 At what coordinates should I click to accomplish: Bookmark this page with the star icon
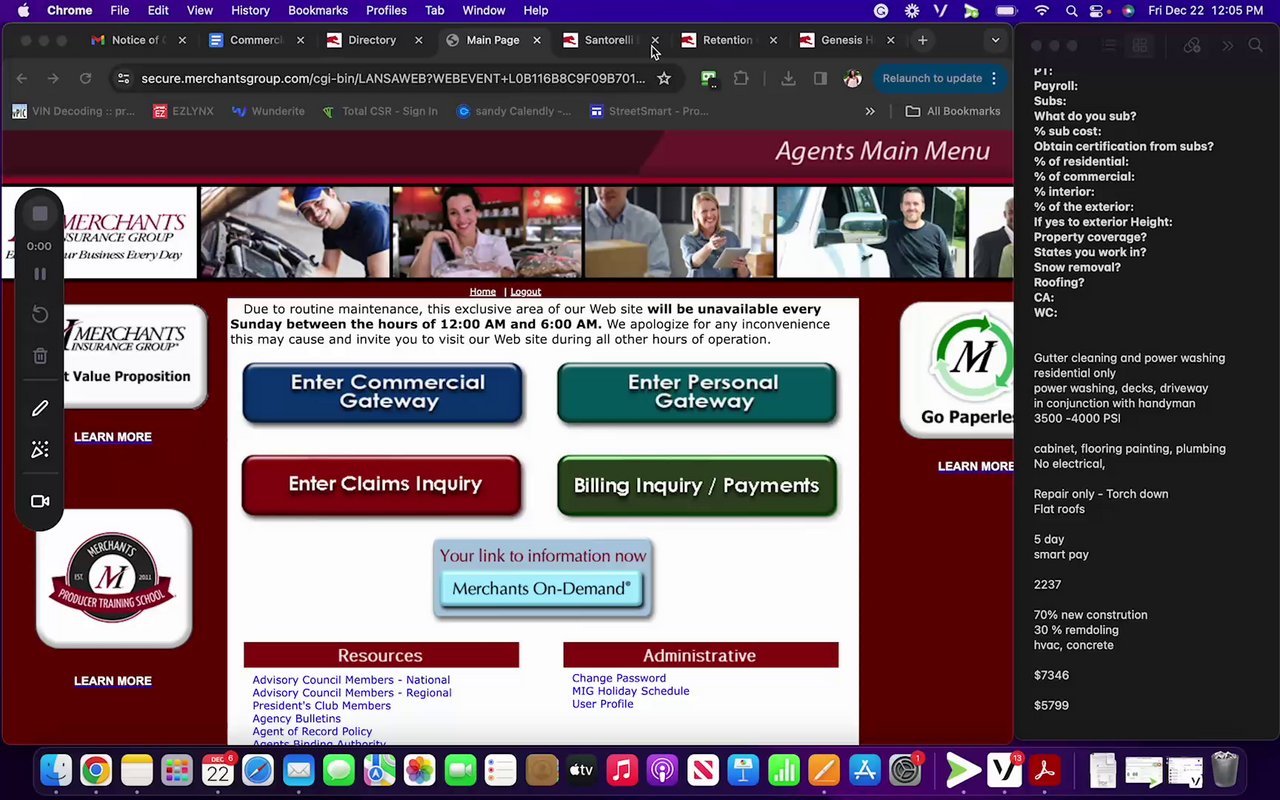(664, 78)
